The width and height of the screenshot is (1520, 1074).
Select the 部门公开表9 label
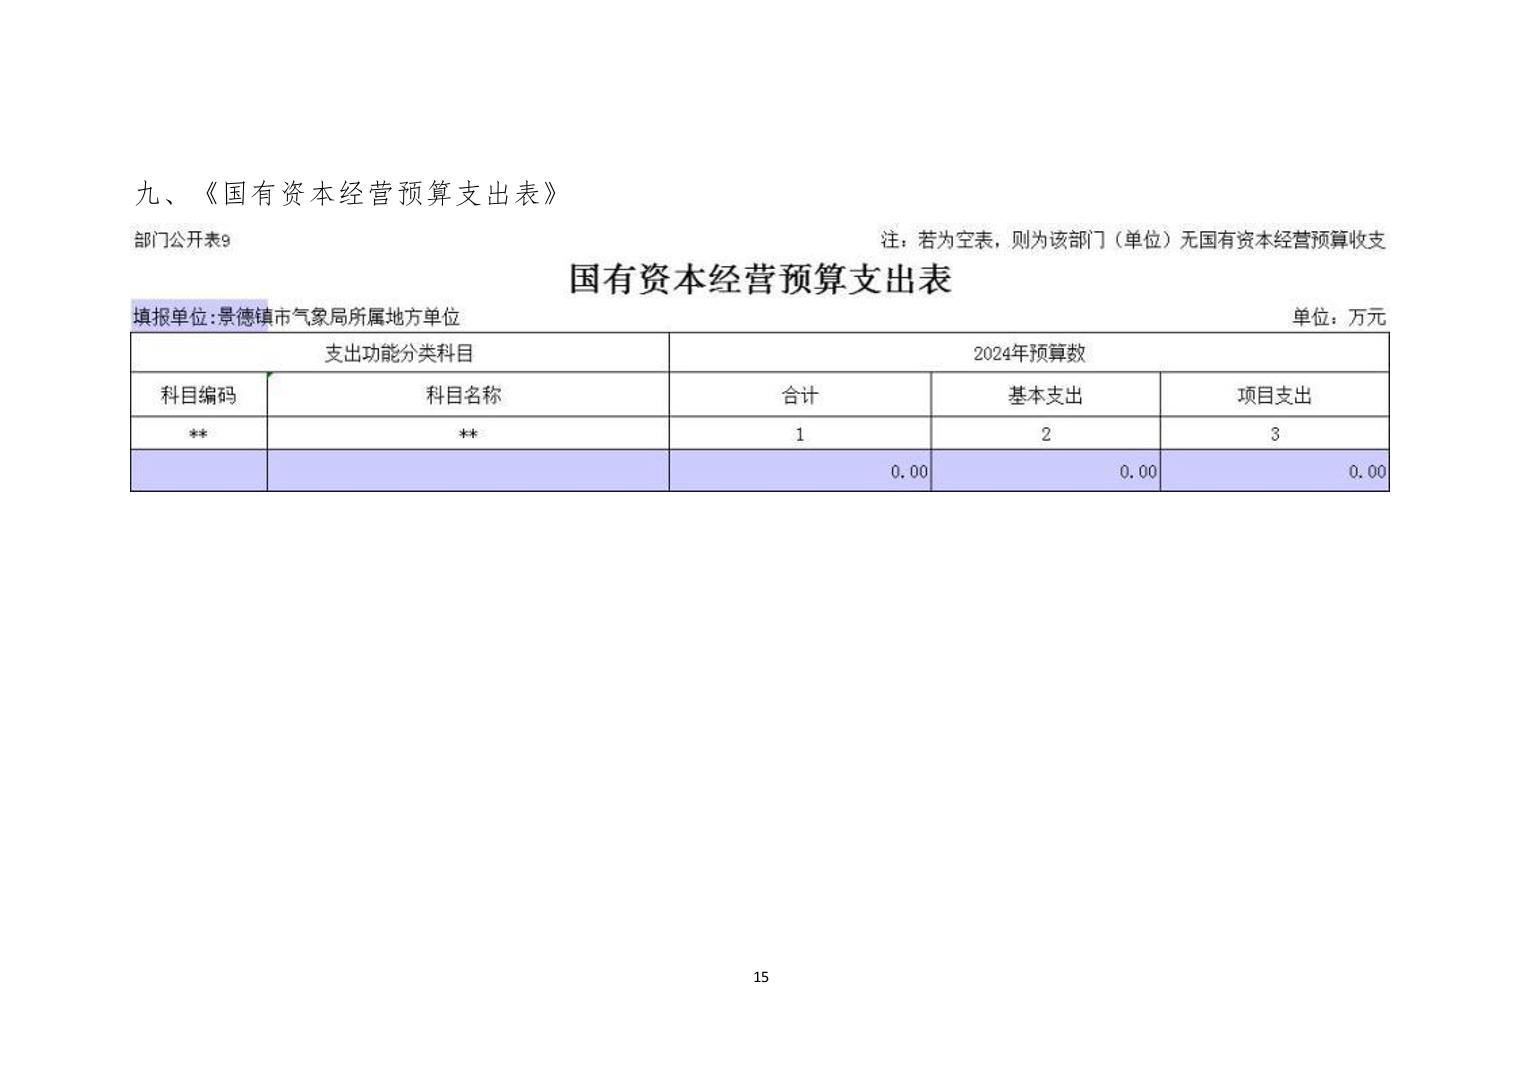(x=182, y=240)
